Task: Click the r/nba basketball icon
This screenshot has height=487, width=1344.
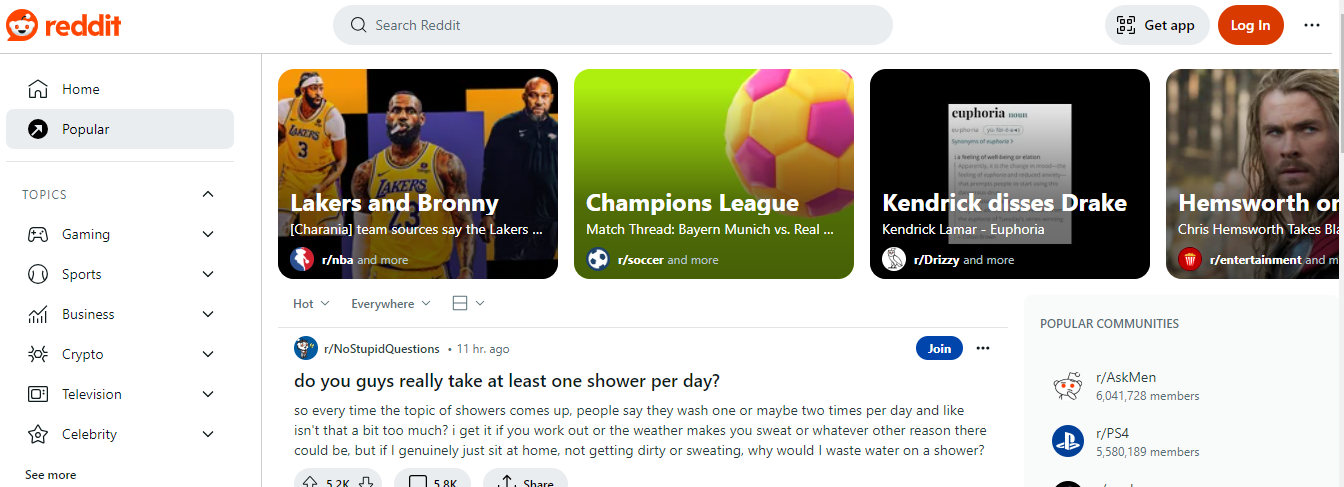Action: 302,260
